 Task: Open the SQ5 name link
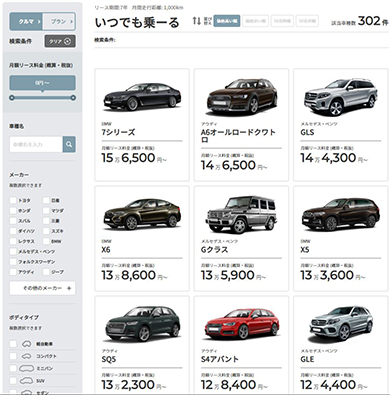coord(109,359)
